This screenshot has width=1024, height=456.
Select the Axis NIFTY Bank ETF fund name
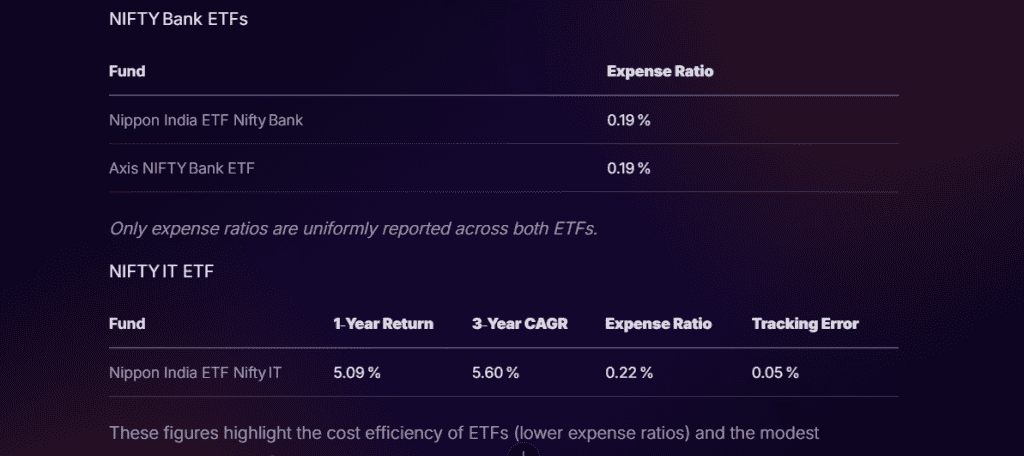[182, 168]
